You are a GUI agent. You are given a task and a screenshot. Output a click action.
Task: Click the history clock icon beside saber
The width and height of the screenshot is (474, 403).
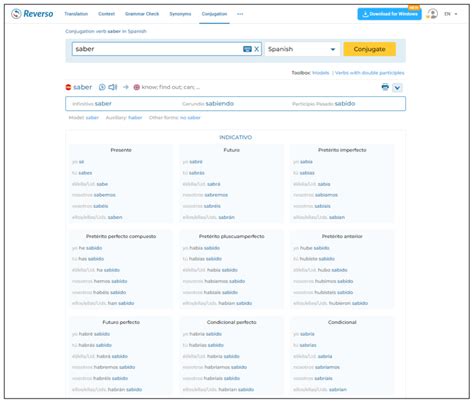(x=102, y=87)
